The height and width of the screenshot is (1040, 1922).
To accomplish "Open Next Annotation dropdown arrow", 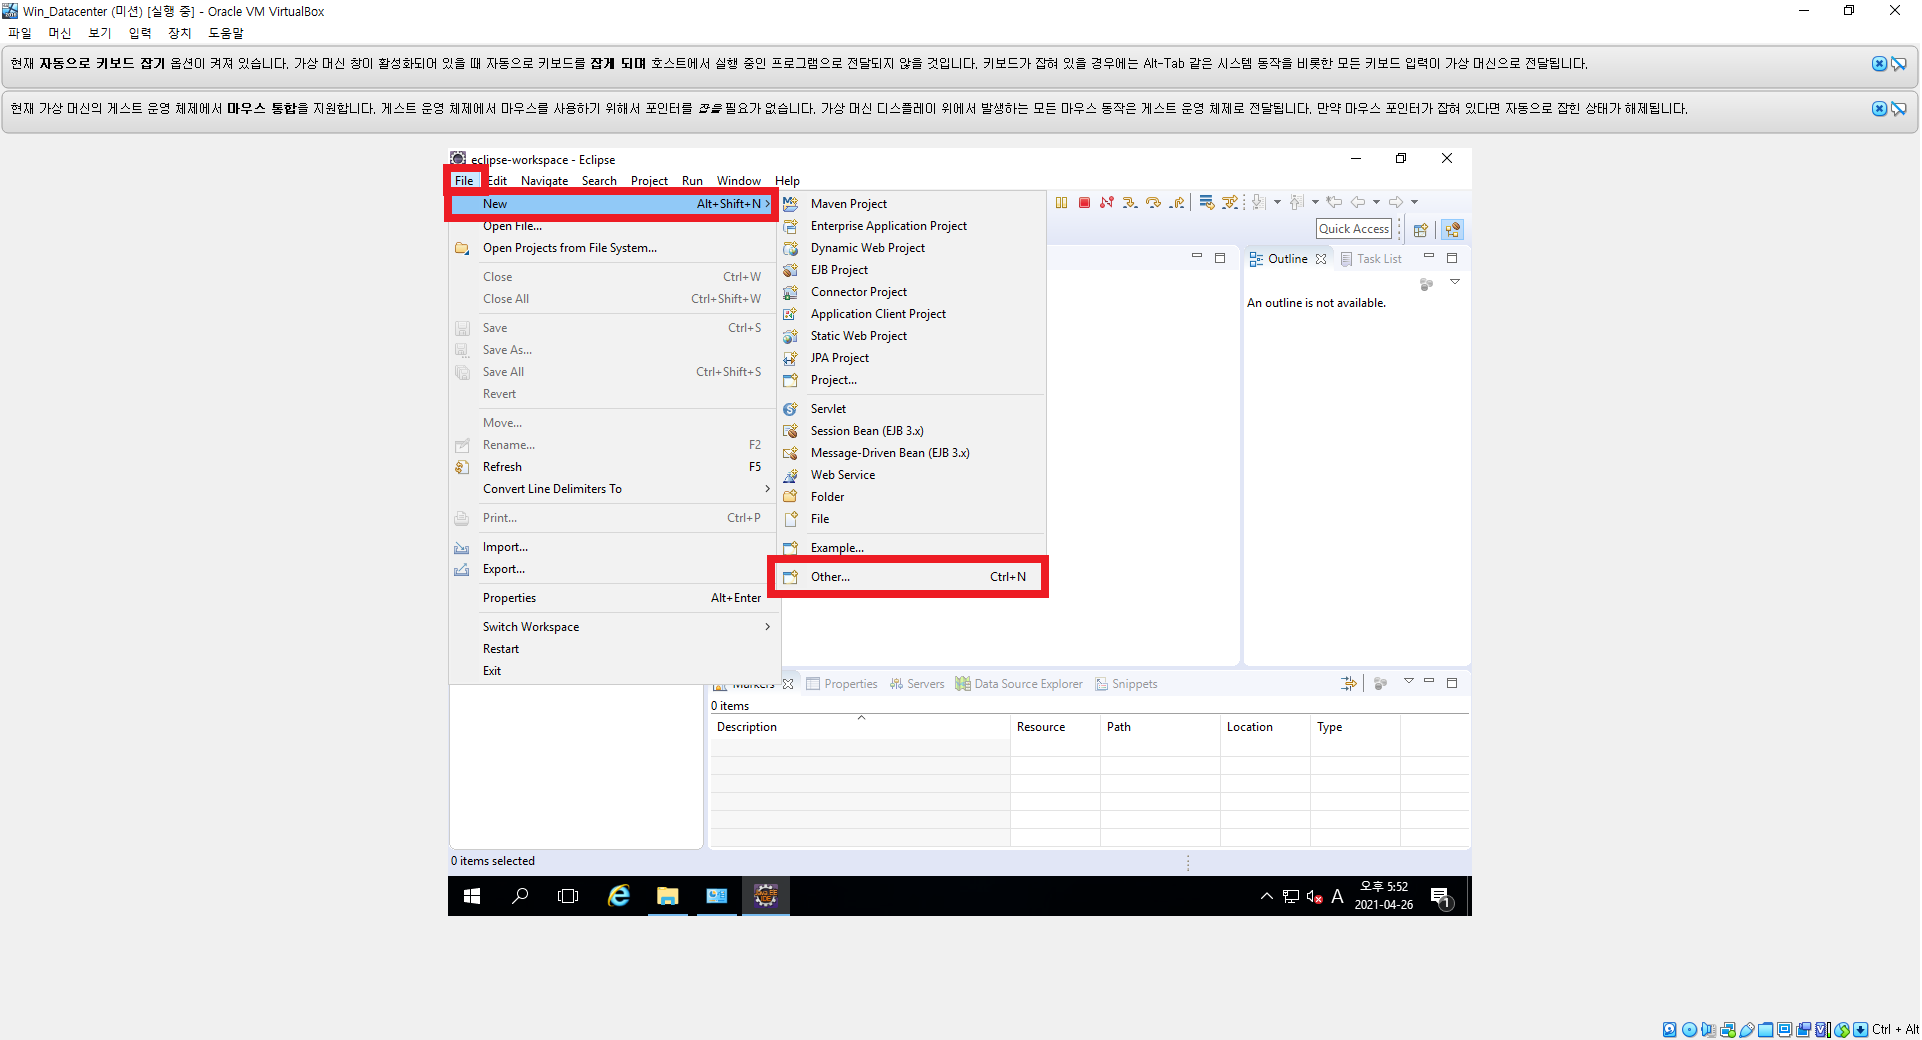I will click(x=1277, y=203).
